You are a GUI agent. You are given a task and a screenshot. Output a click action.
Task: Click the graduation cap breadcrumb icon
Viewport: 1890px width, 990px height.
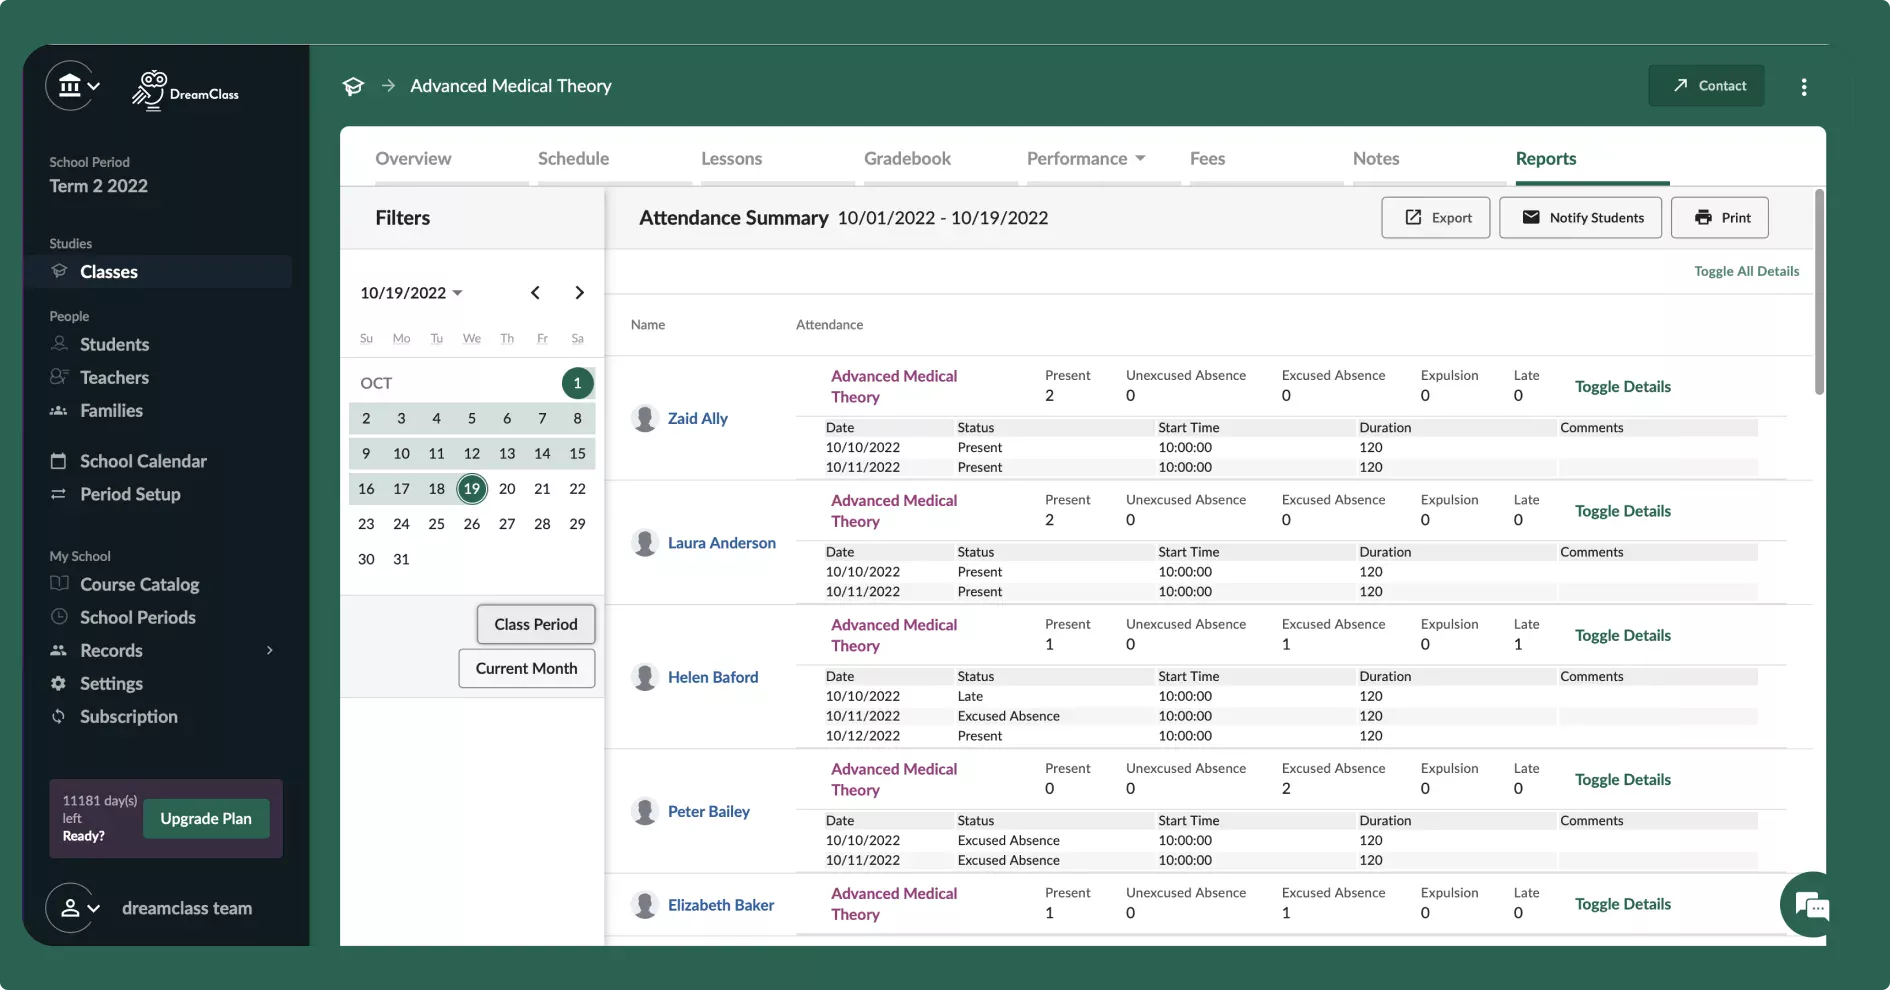[353, 86]
